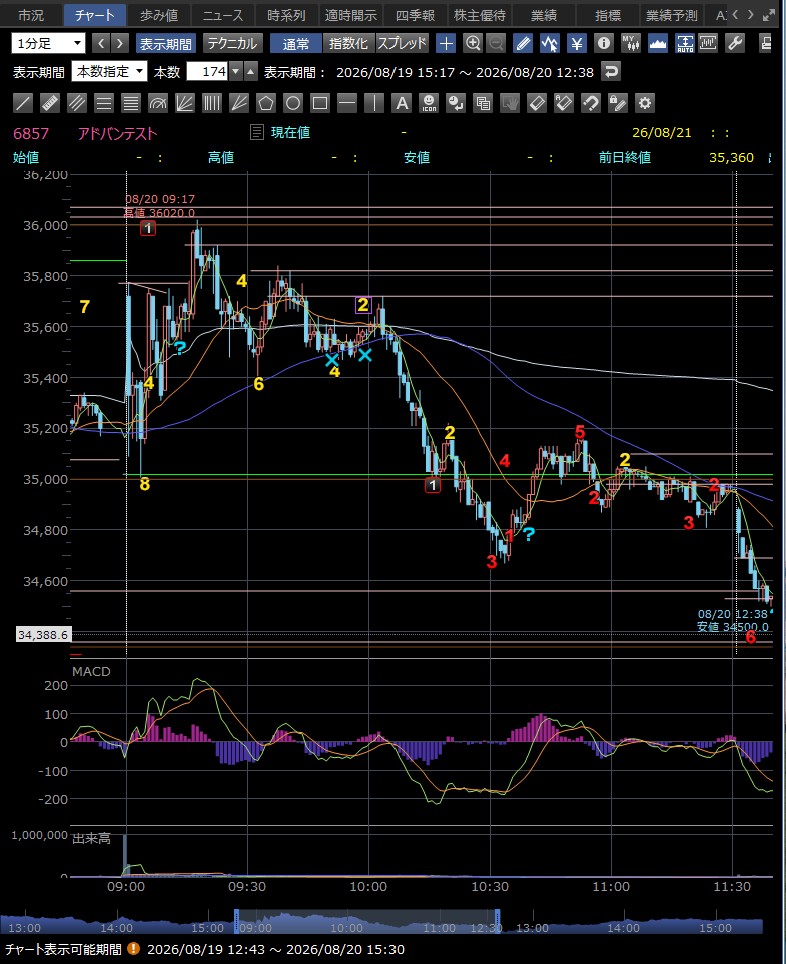The image size is (786, 964).
Task: Select スプレッド chart mode
Action: pyautogui.click(x=402, y=44)
